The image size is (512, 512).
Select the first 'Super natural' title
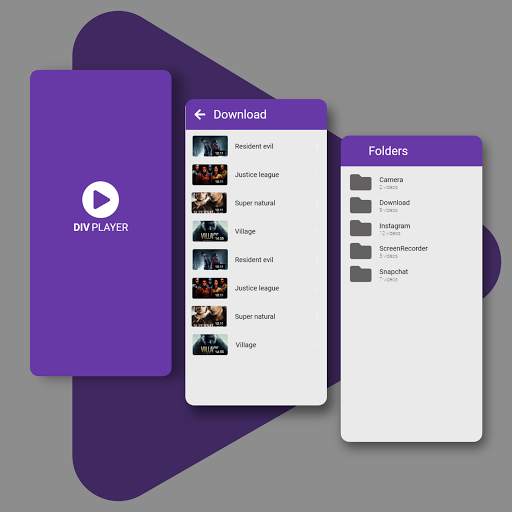[x=255, y=203]
